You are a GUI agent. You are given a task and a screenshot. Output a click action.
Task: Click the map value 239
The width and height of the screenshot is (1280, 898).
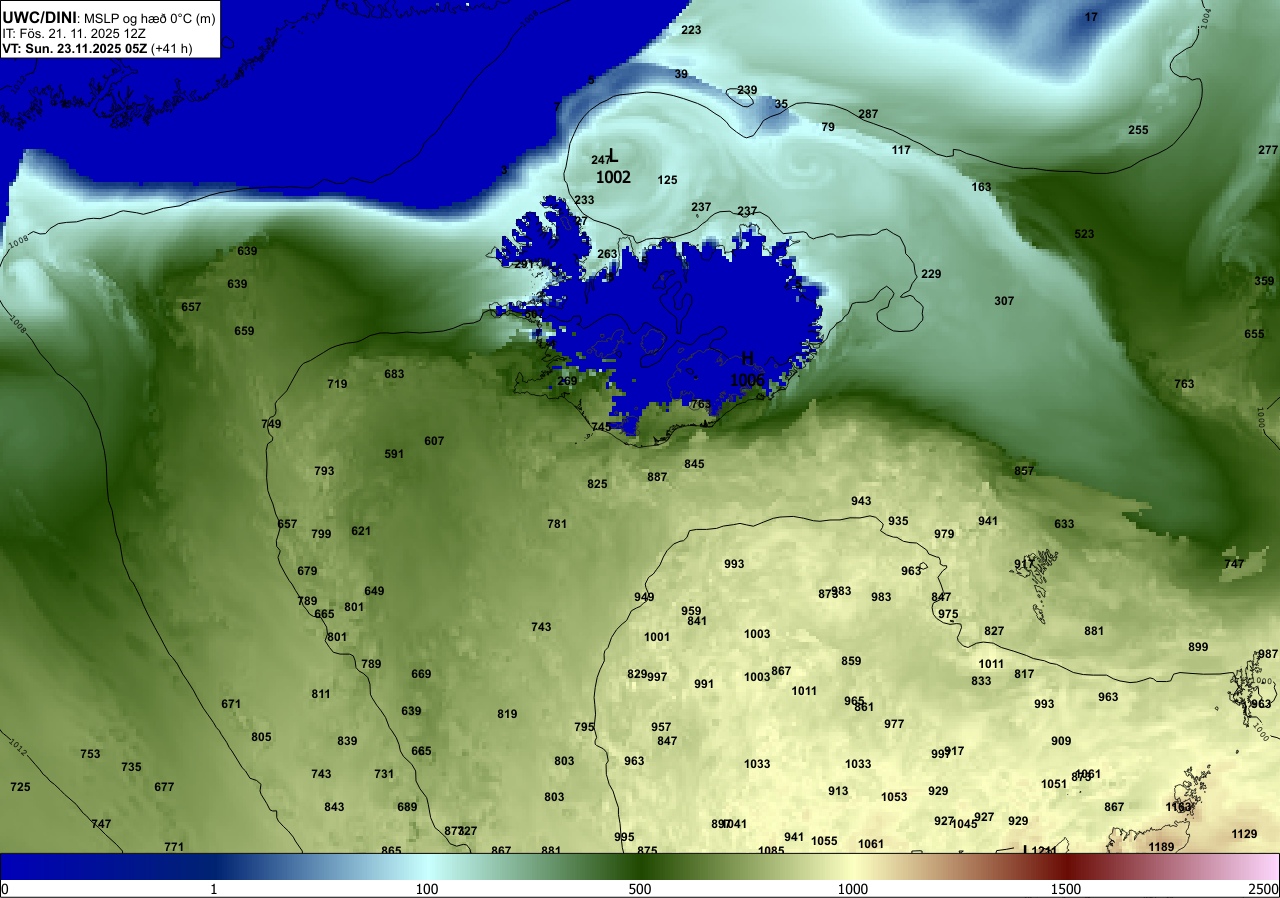tap(747, 90)
